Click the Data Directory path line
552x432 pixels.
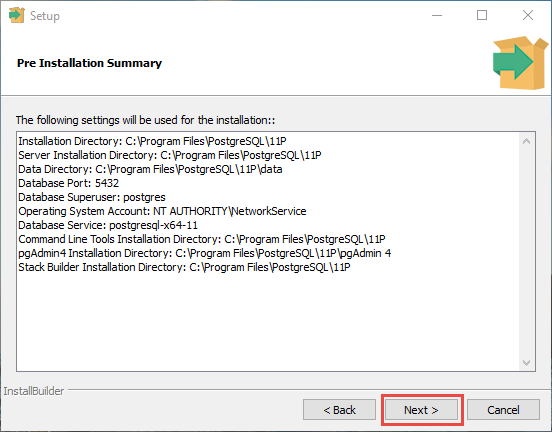[x=150, y=169]
